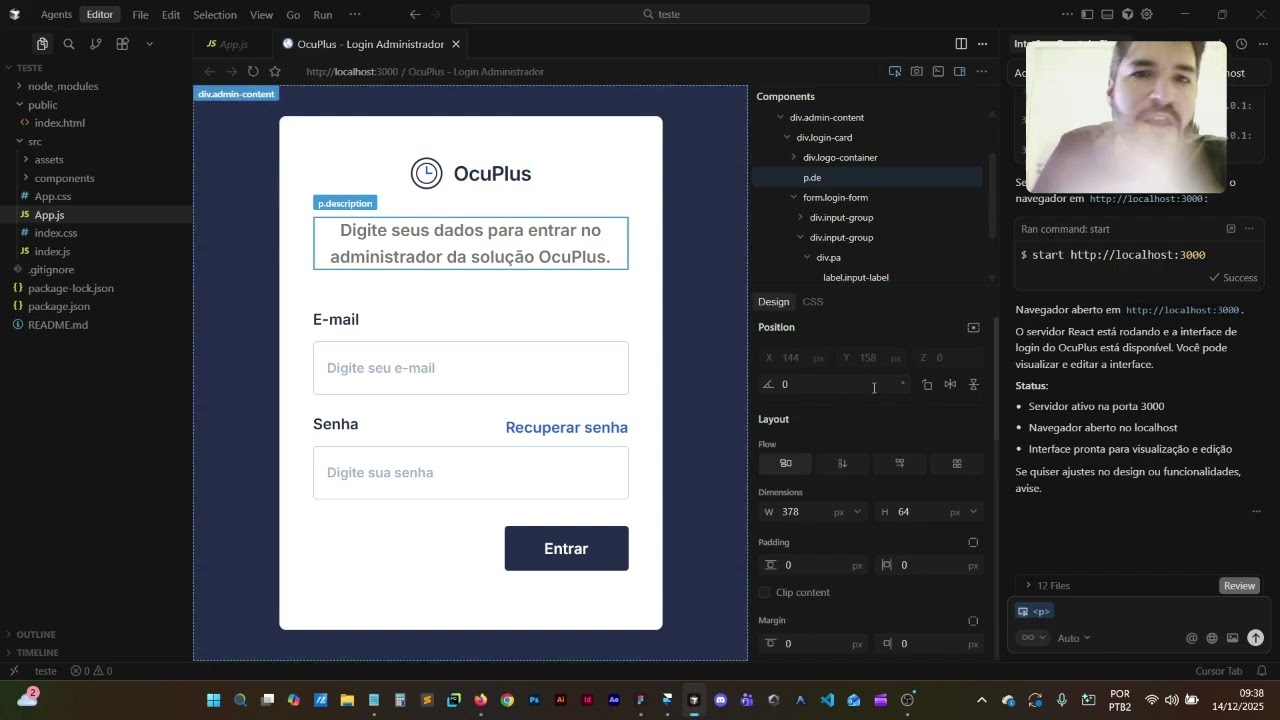Open the Run menu
The height and width of the screenshot is (720, 1280).
(x=323, y=15)
